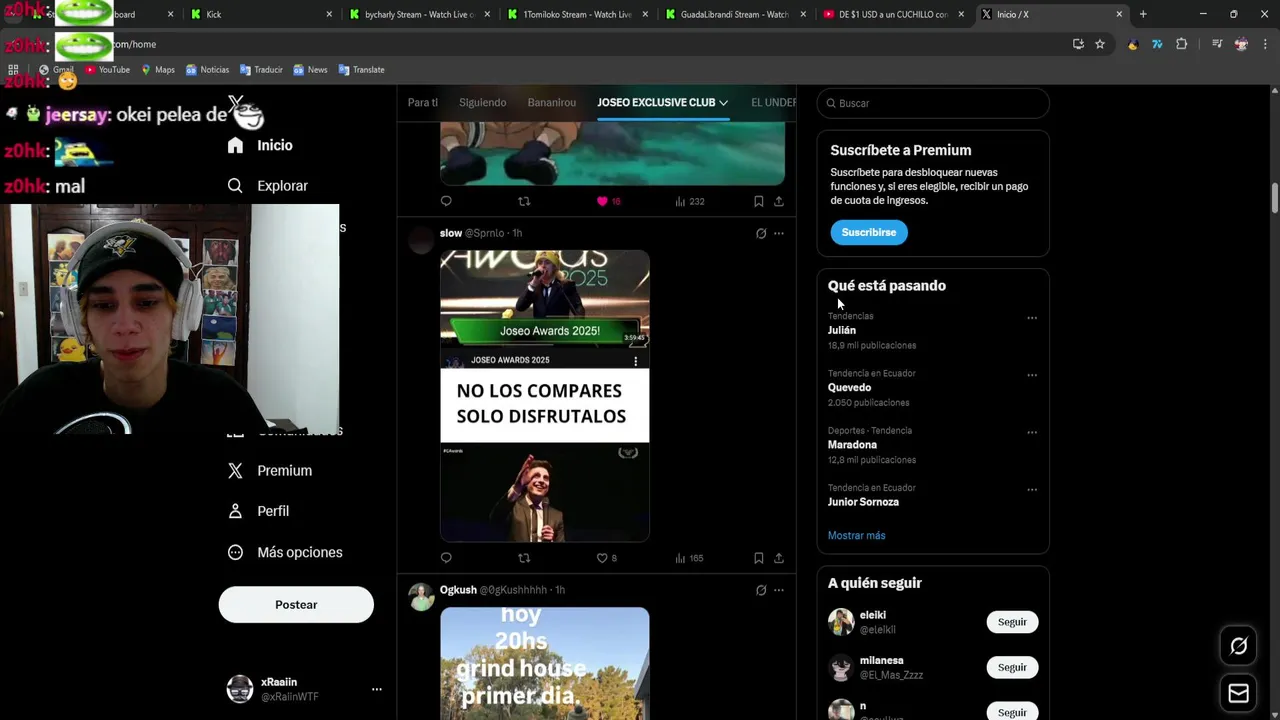Close the Inicio / X browser tab

tap(1119, 14)
